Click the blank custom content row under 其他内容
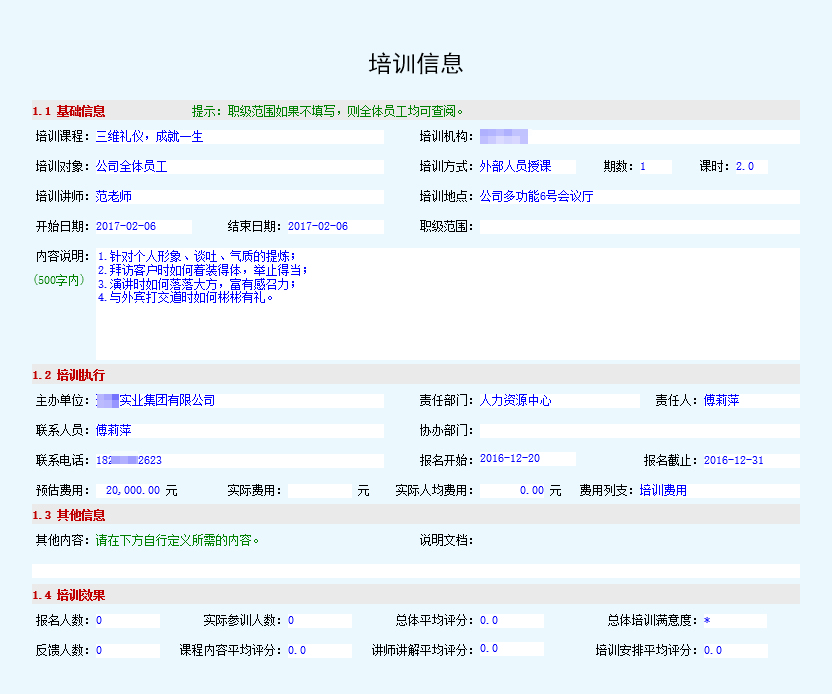Image resolution: width=832 pixels, height=694 pixels. point(415,571)
